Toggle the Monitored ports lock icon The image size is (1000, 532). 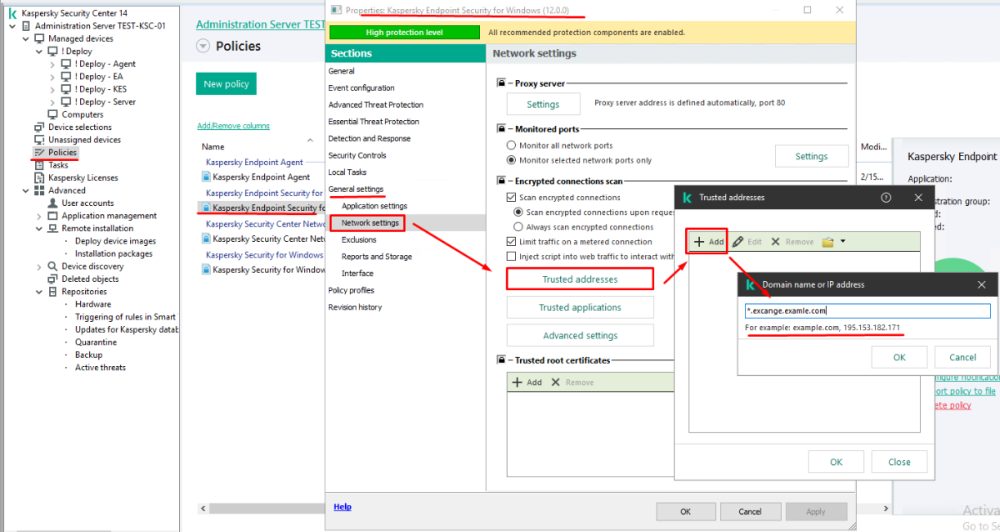click(502, 129)
